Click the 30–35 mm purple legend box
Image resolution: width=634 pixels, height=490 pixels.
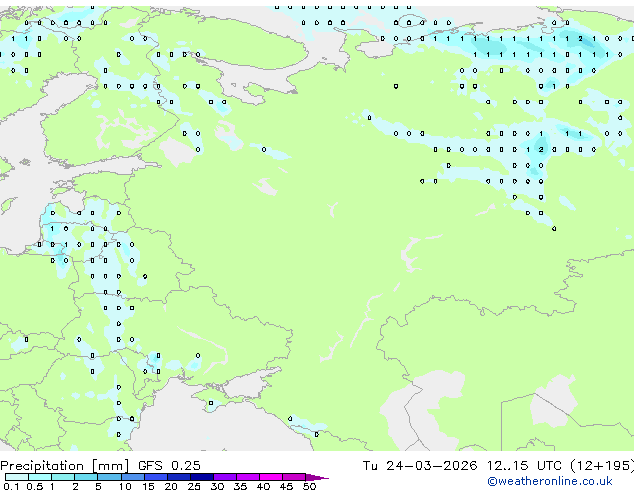point(224,477)
